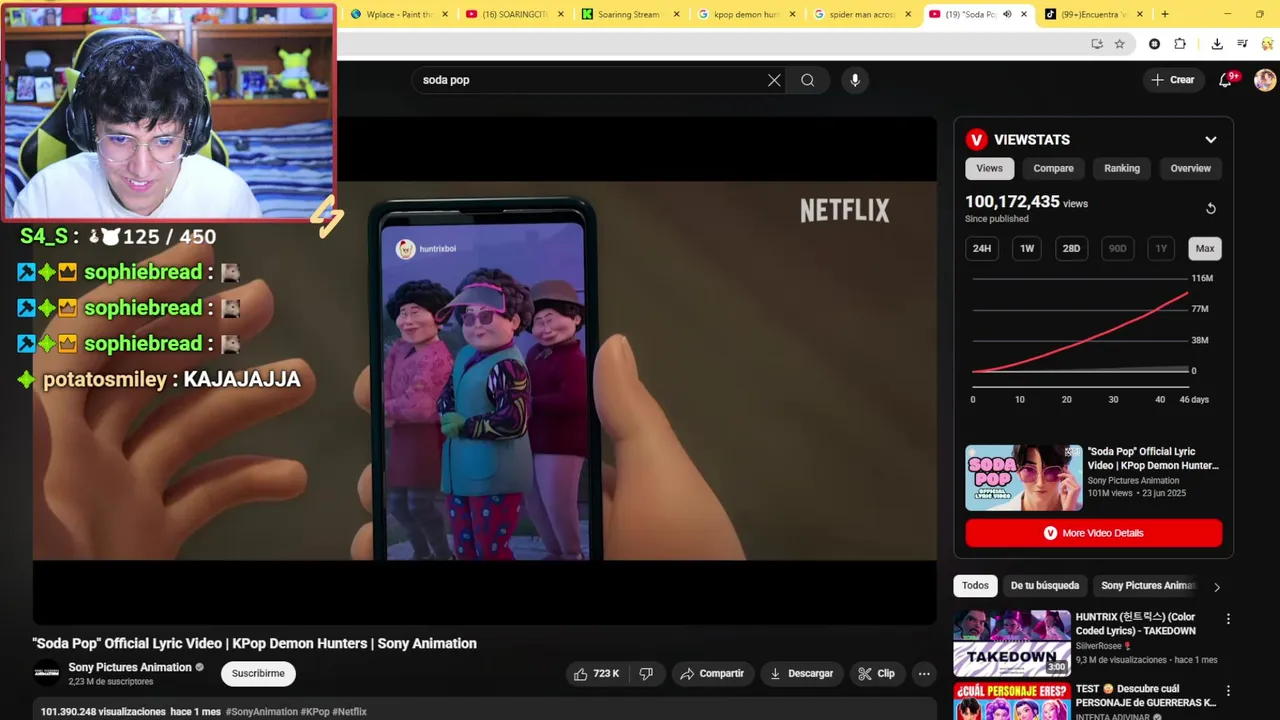
Task: Open options for the TEST personaje suggestion
Action: tap(1228, 691)
